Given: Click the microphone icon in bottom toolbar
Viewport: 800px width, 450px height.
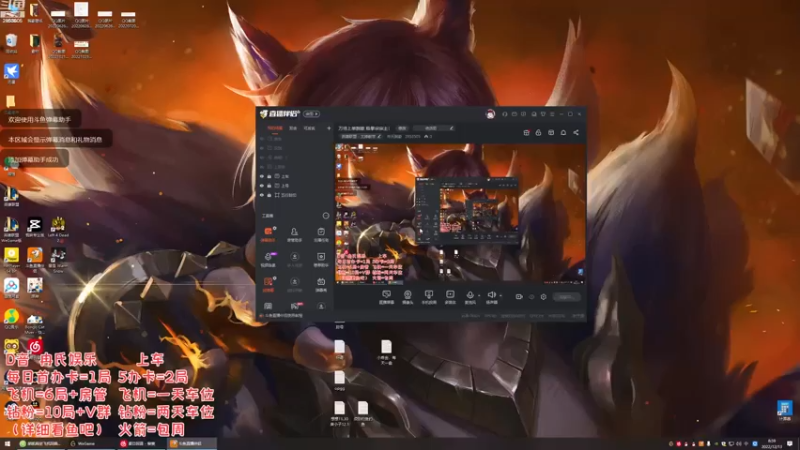Looking at the screenshot, I should click(470, 295).
